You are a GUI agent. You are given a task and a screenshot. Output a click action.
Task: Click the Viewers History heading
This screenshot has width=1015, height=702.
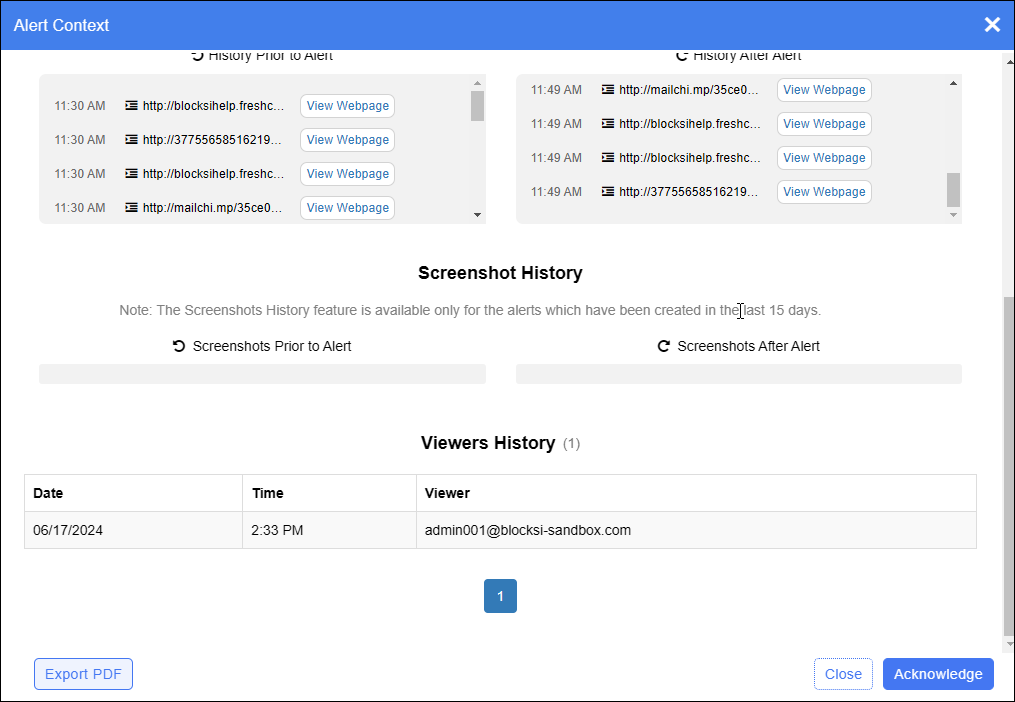tap(488, 443)
